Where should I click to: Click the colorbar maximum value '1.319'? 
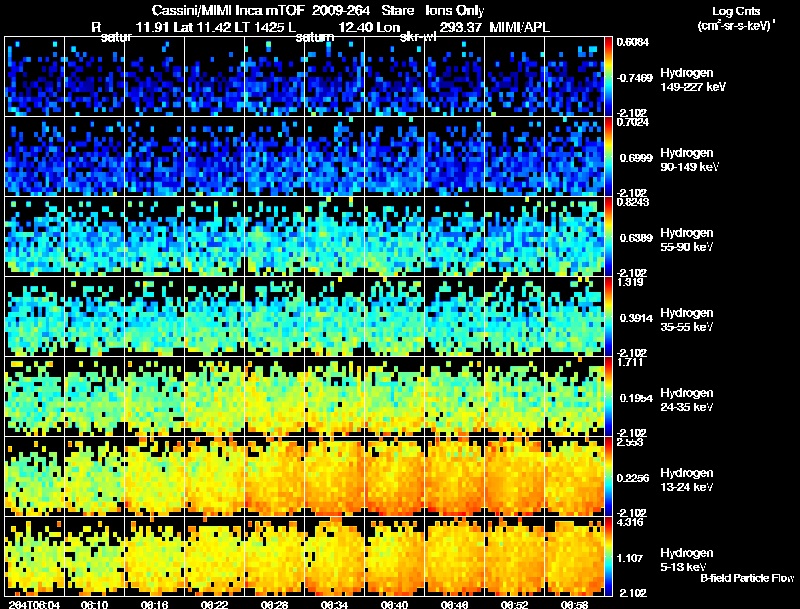[630, 282]
